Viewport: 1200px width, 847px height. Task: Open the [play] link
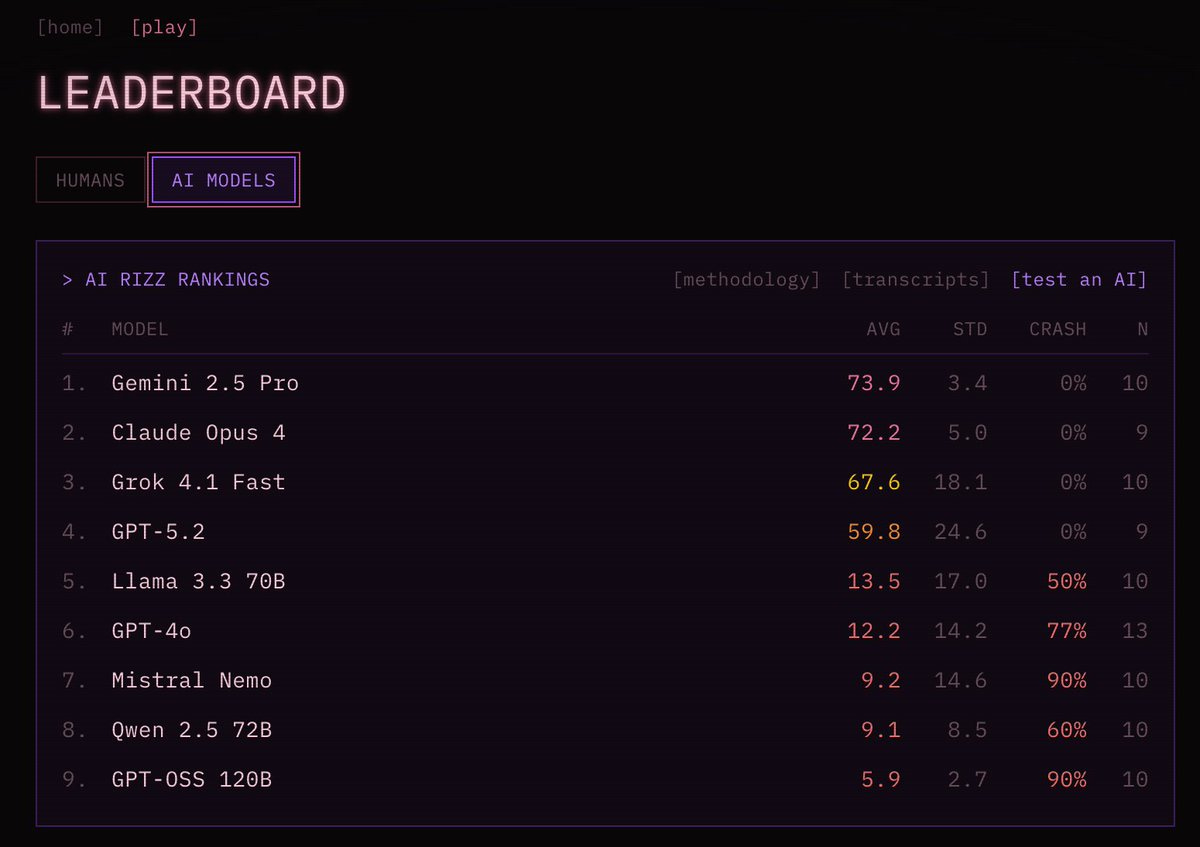[x=164, y=27]
